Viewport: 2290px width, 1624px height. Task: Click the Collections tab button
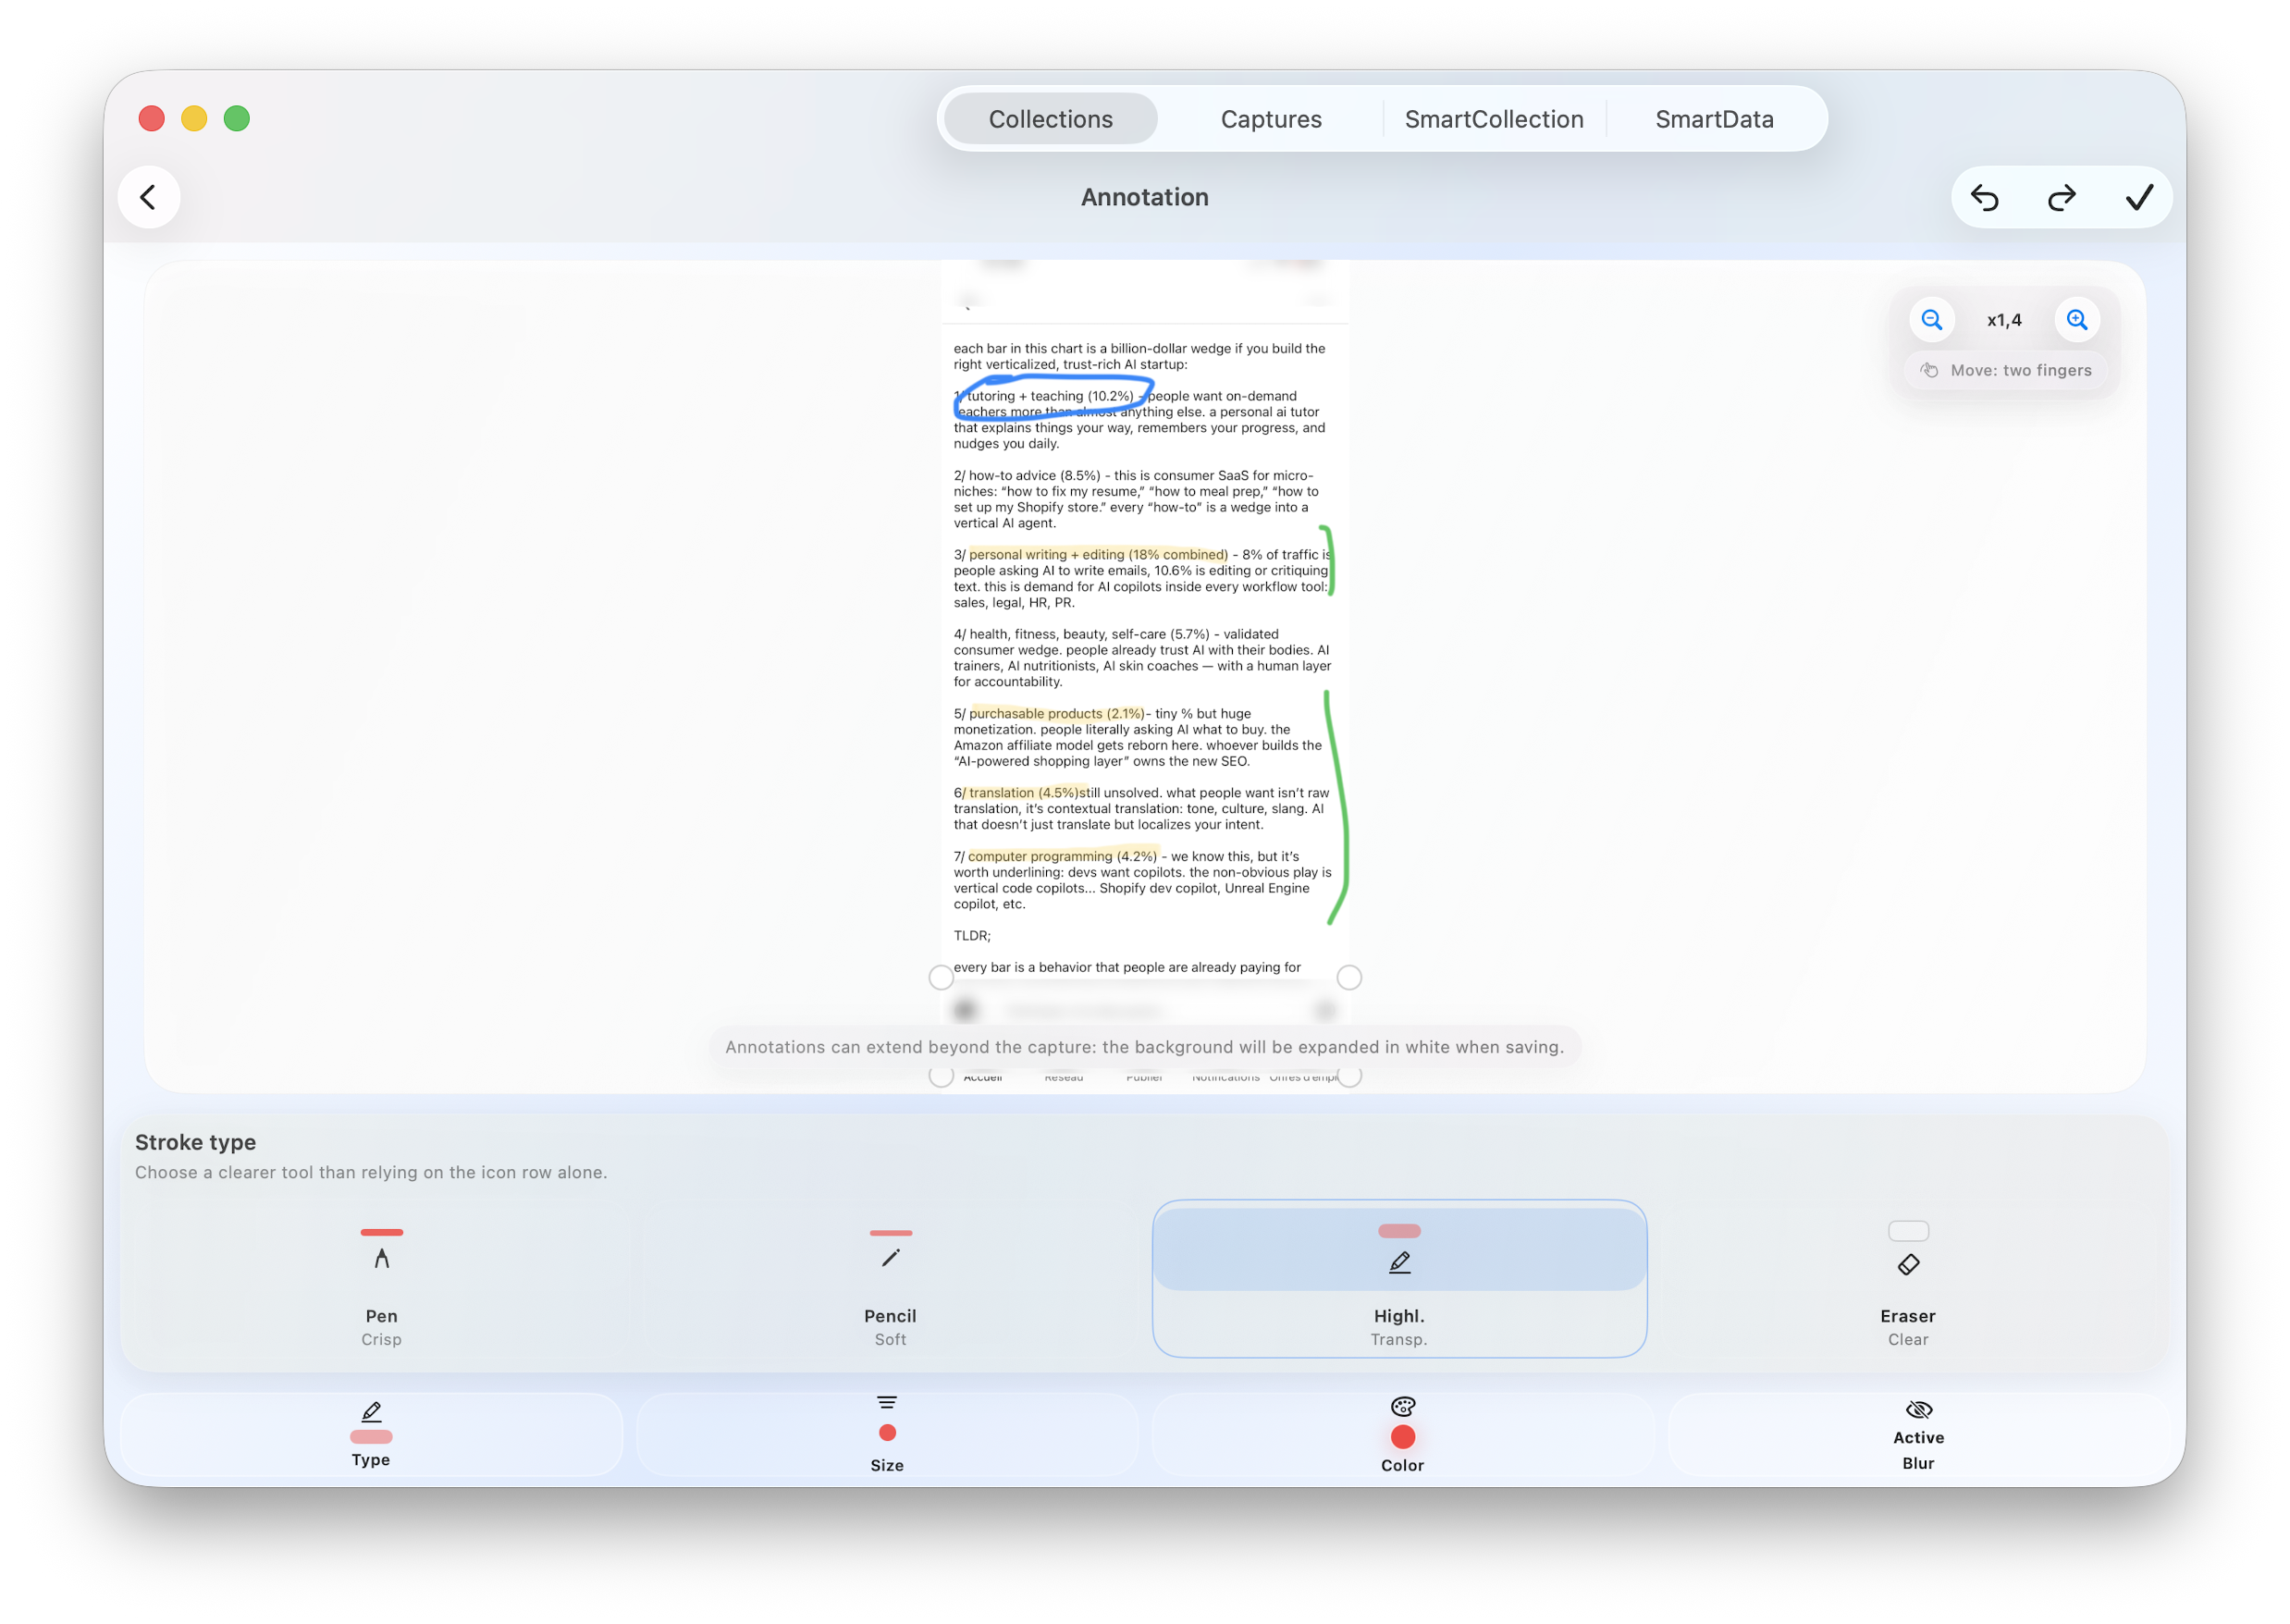1050,119
